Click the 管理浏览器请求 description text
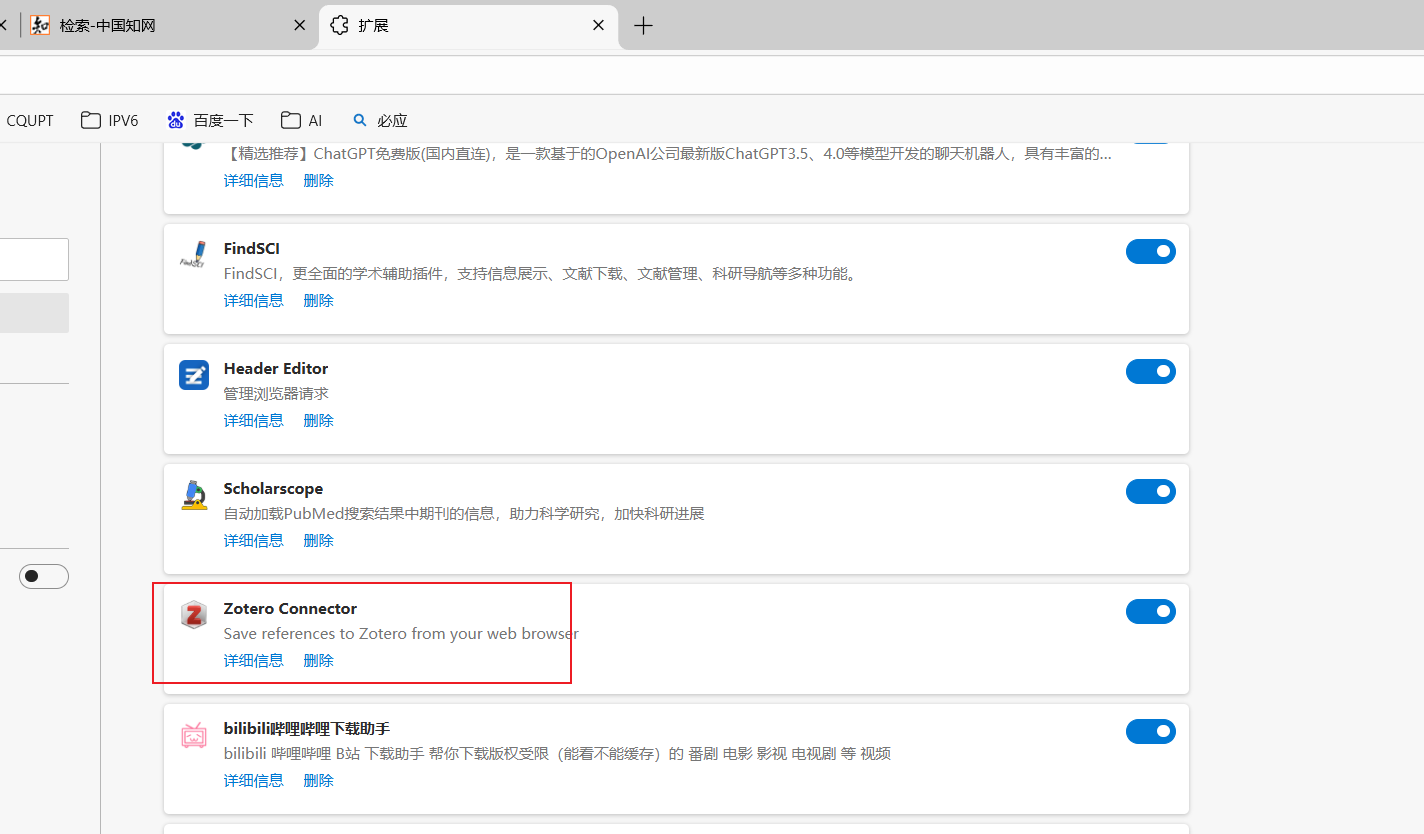The image size is (1424, 834). point(276,393)
